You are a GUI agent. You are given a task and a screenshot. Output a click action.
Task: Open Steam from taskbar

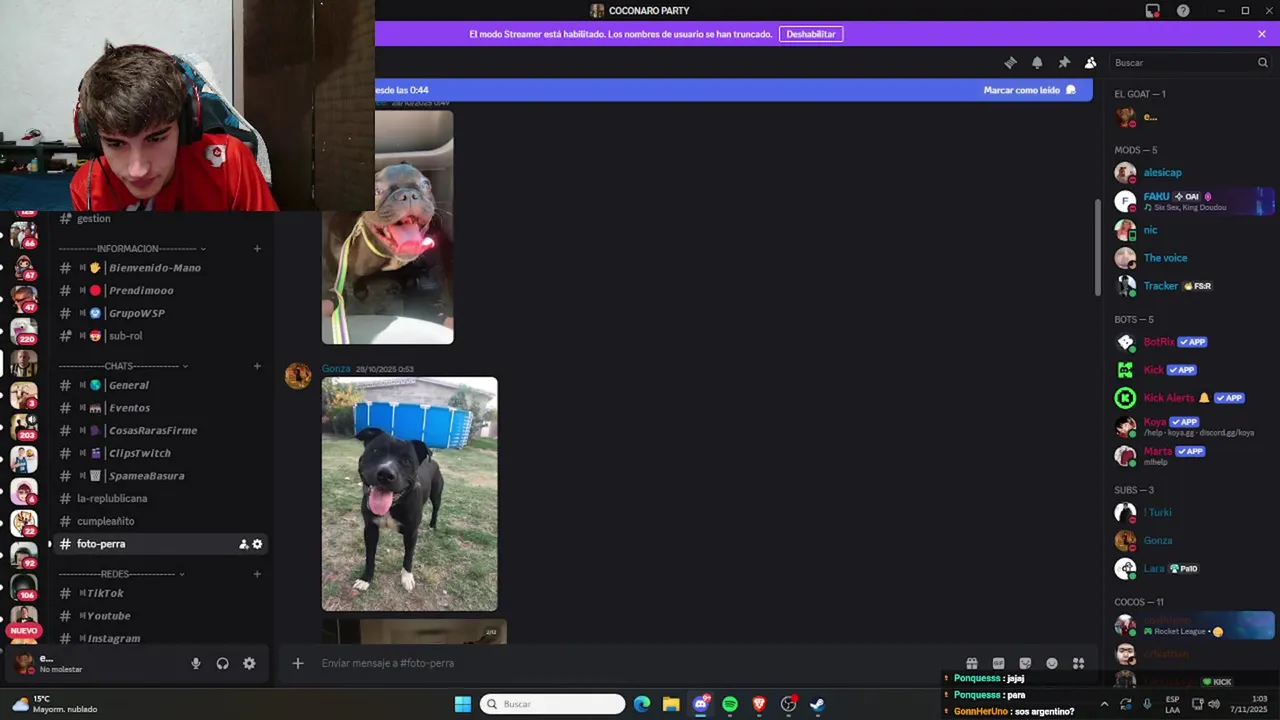coord(817,704)
